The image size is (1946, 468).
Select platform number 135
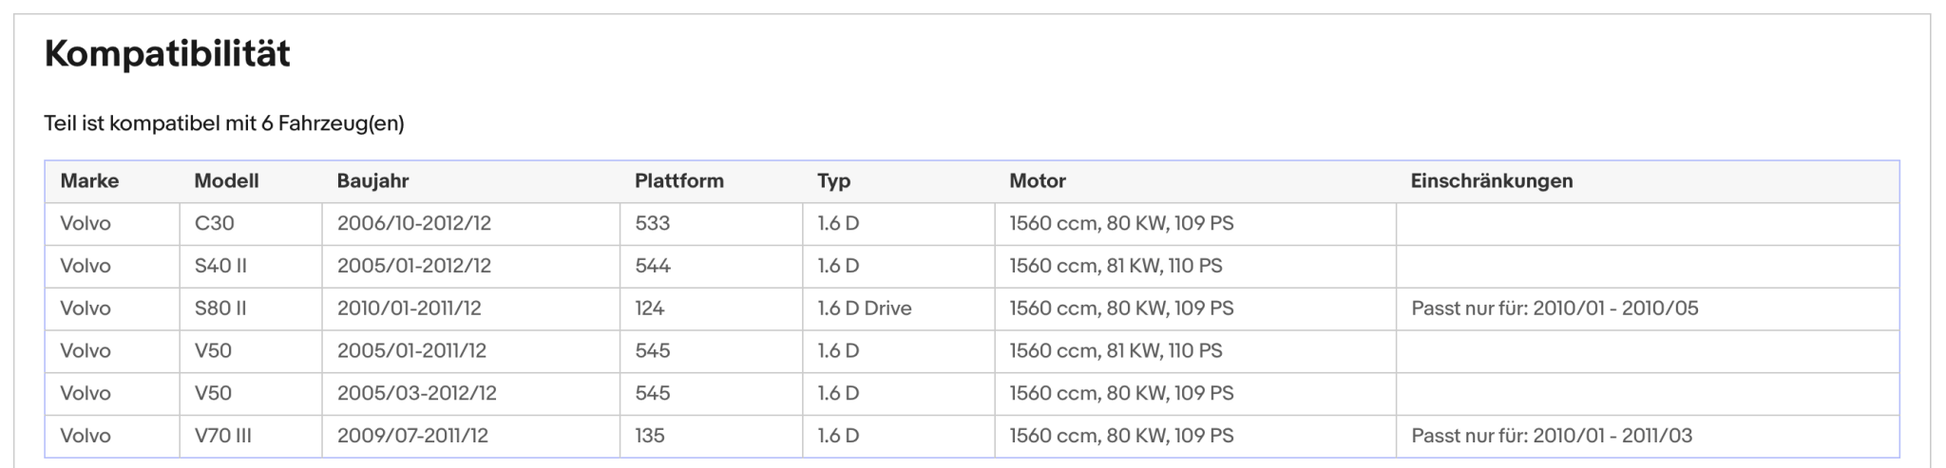(x=649, y=436)
